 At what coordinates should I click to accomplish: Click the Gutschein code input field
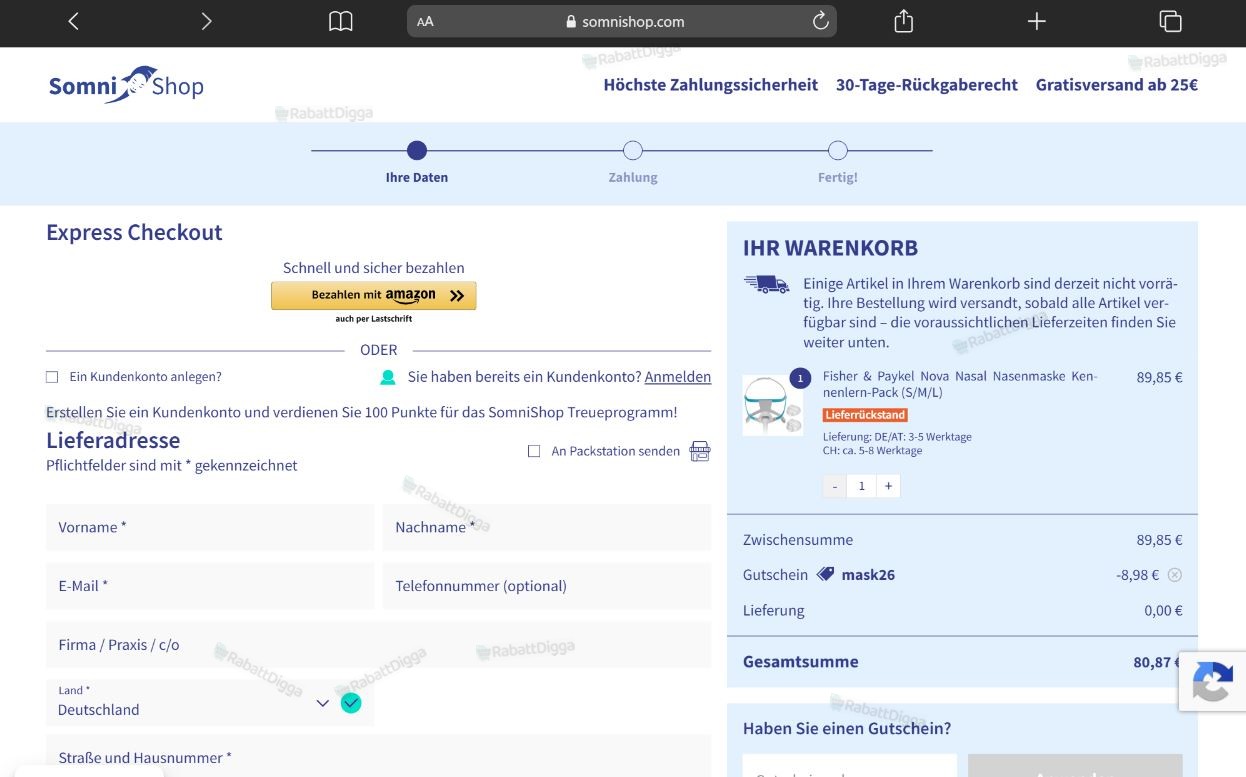coord(850,766)
